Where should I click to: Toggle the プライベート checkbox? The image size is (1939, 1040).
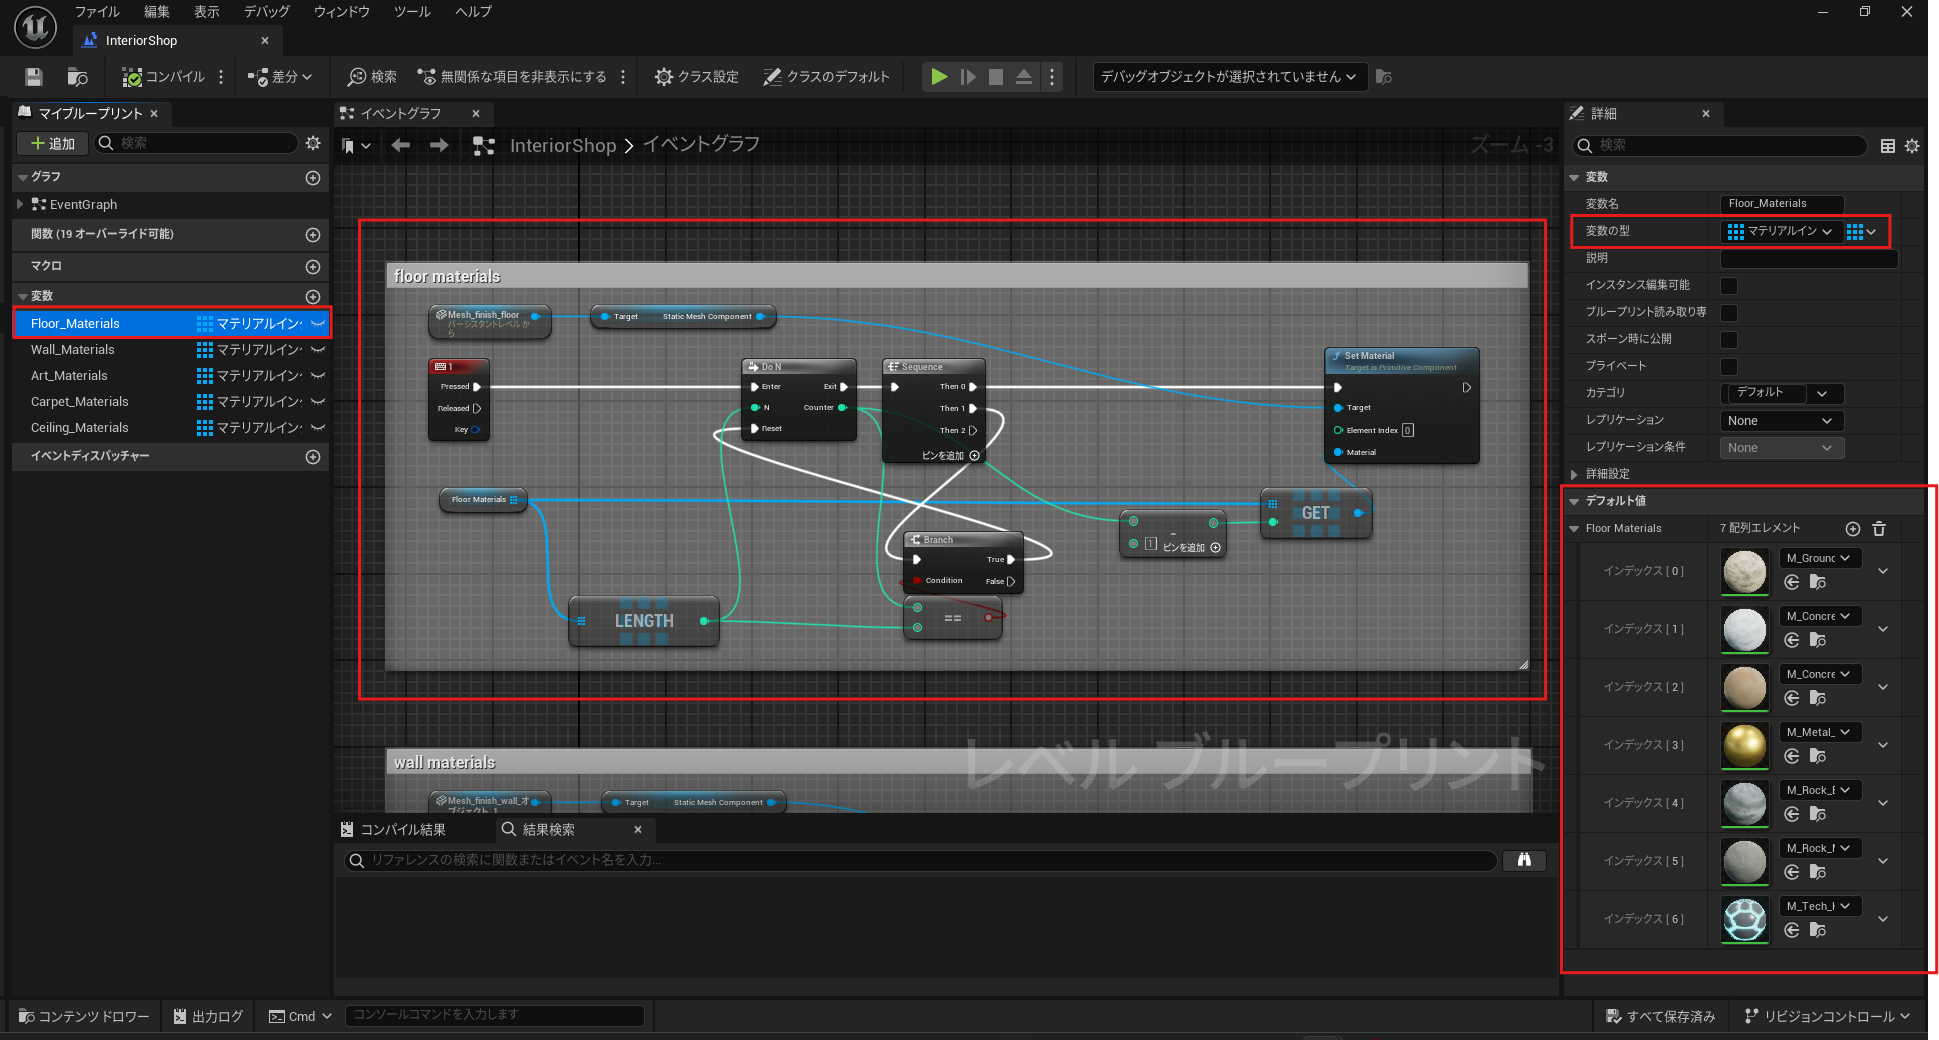click(1728, 366)
